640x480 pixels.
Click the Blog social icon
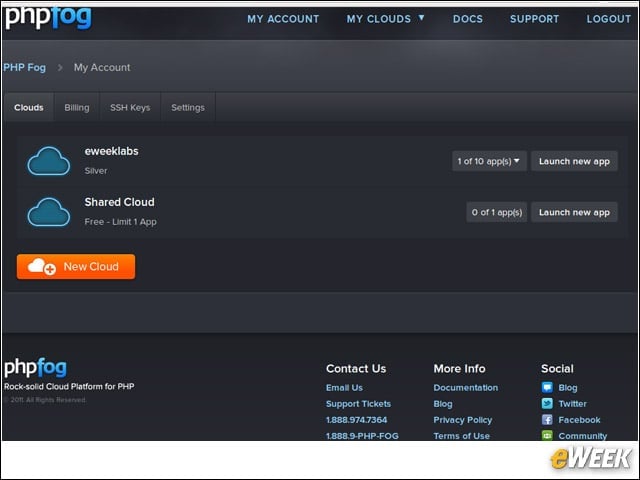click(547, 387)
